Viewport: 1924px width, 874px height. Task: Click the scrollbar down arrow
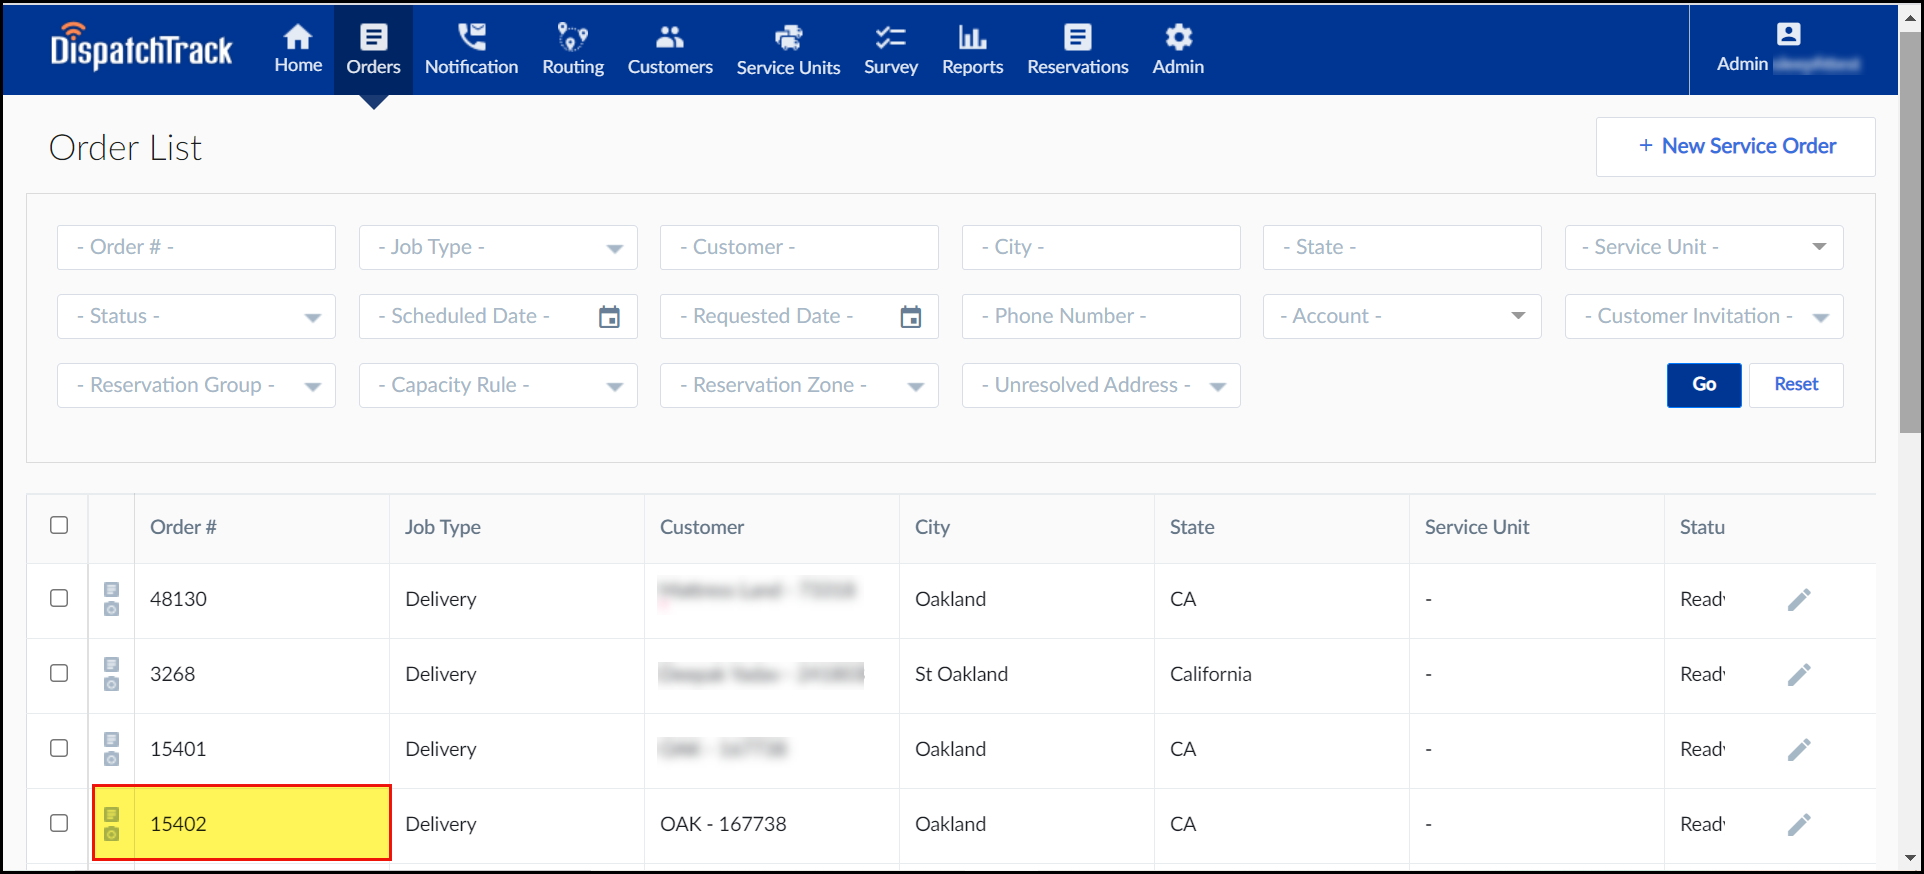pos(1910,859)
